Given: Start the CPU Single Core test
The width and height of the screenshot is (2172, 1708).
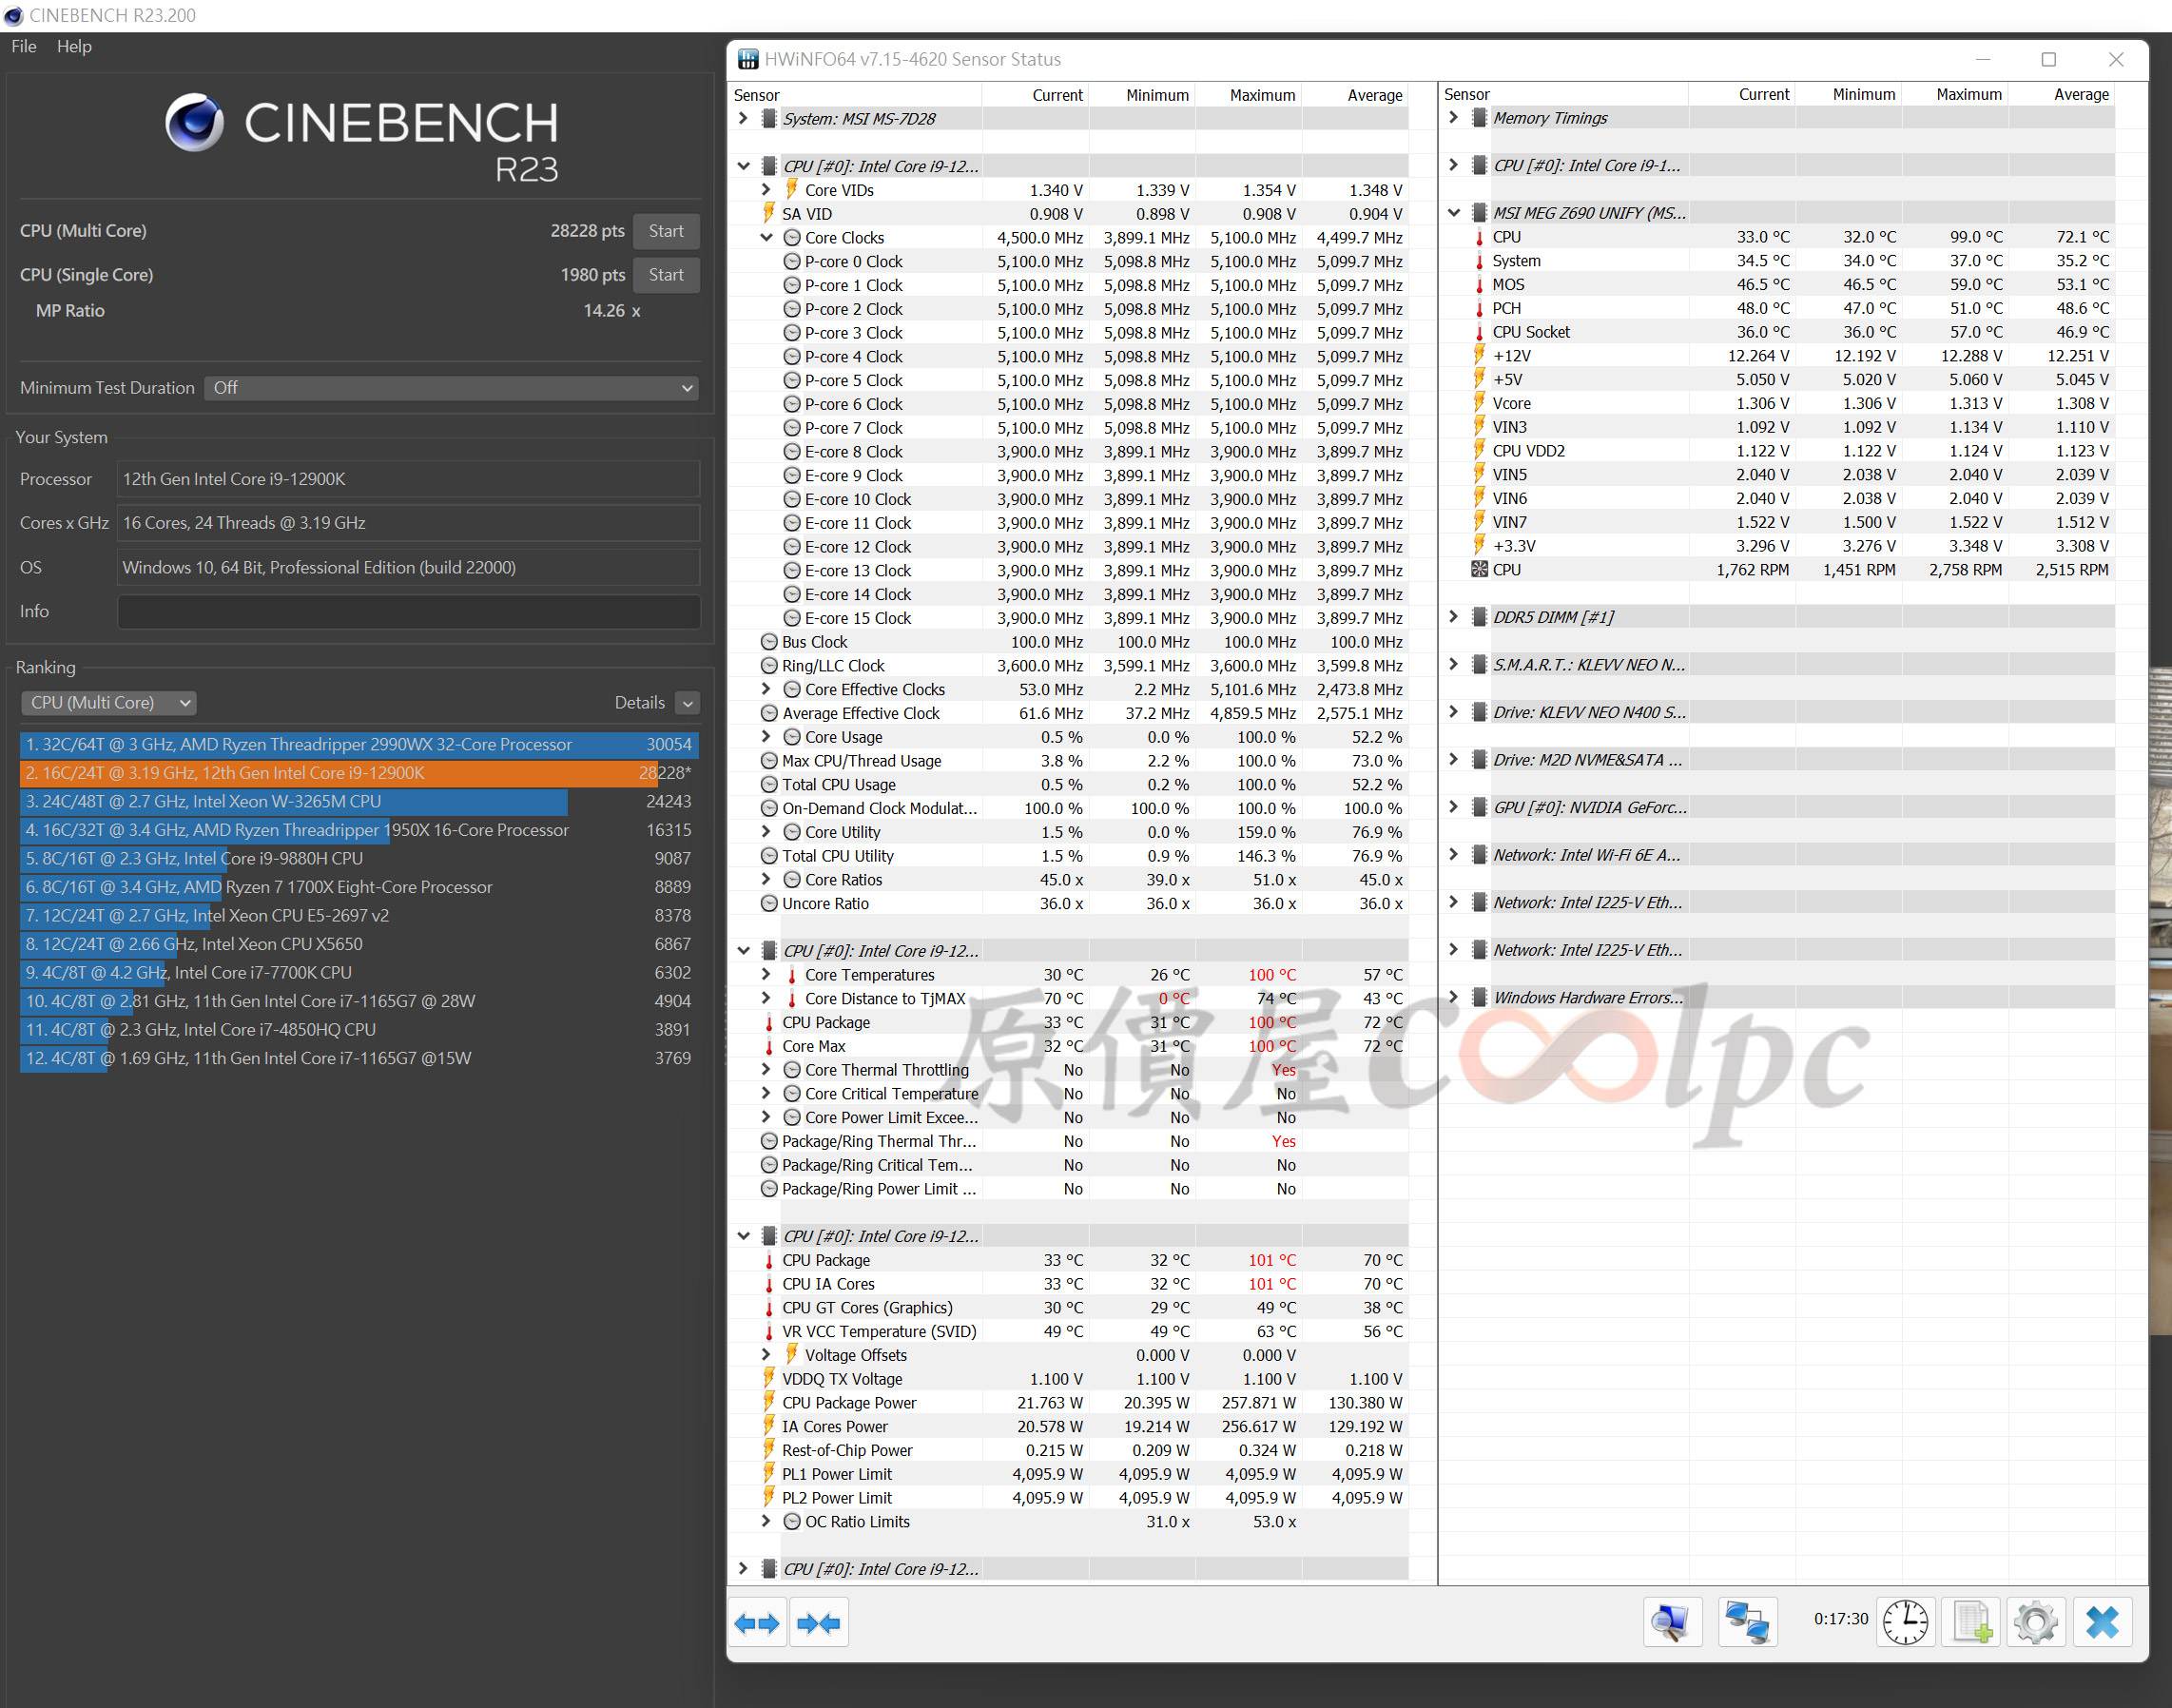Looking at the screenshot, I should tap(666, 275).
